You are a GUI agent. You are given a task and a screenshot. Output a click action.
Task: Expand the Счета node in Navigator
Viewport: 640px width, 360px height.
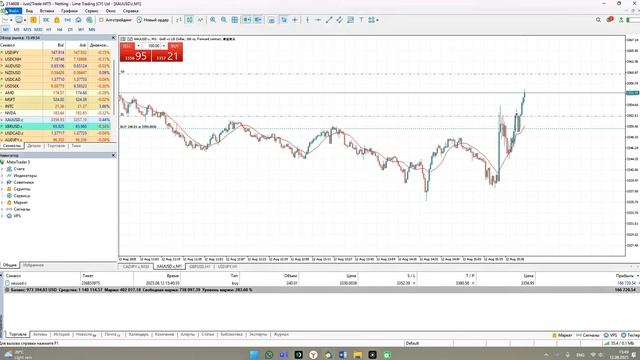pos(2,169)
